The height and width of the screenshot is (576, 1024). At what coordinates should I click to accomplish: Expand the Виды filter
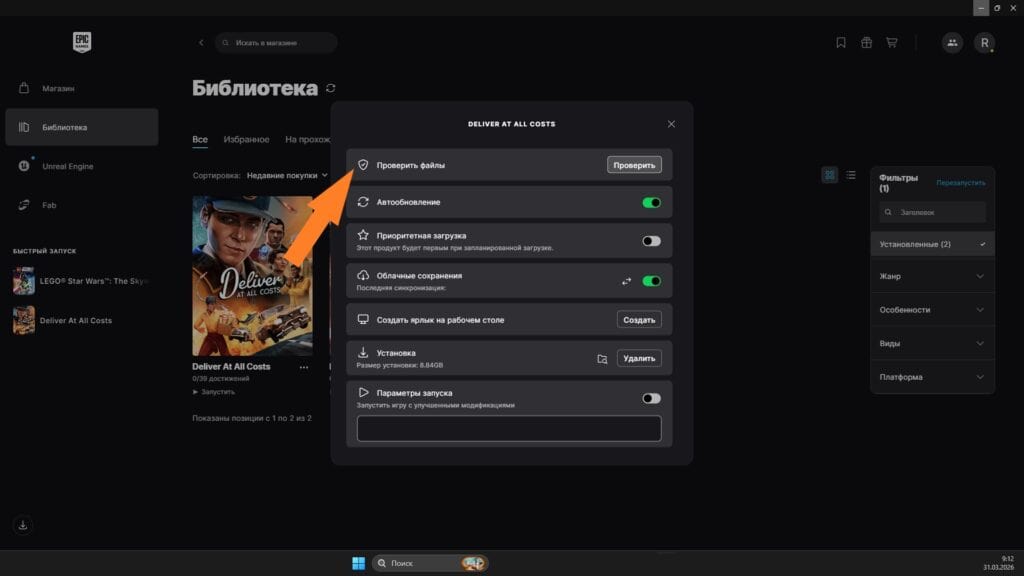933,344
